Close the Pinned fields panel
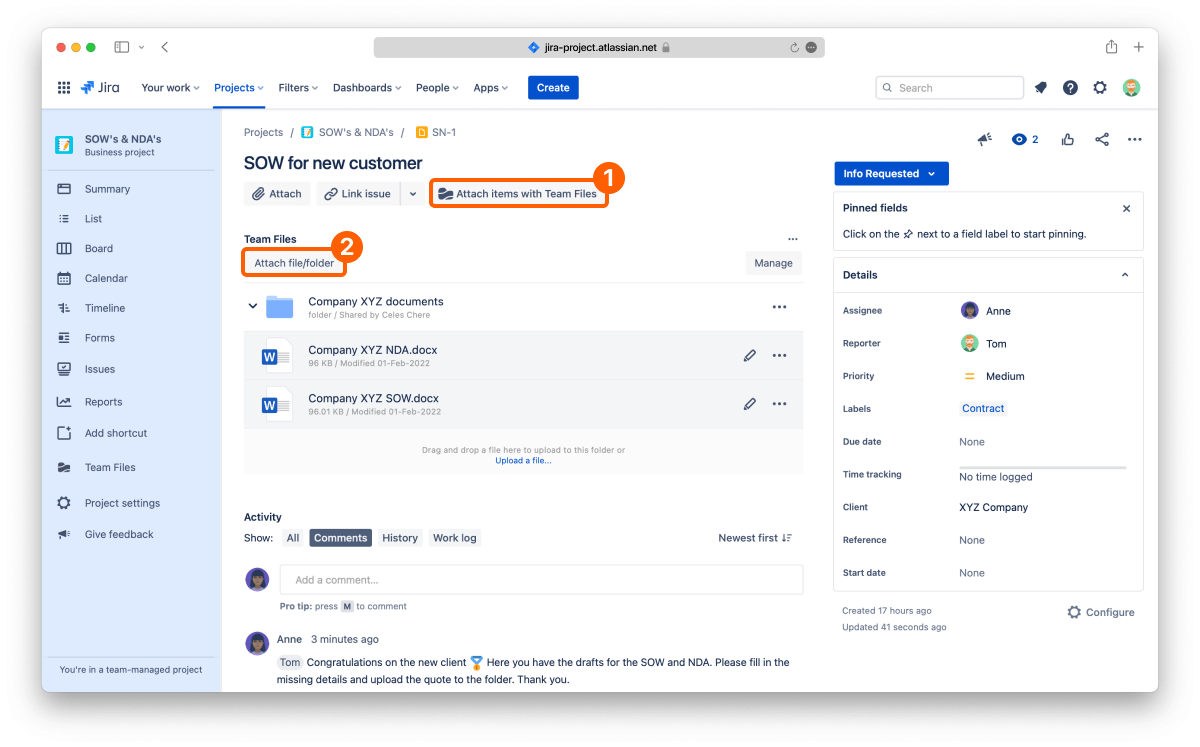 click(x=1127, y=209)
